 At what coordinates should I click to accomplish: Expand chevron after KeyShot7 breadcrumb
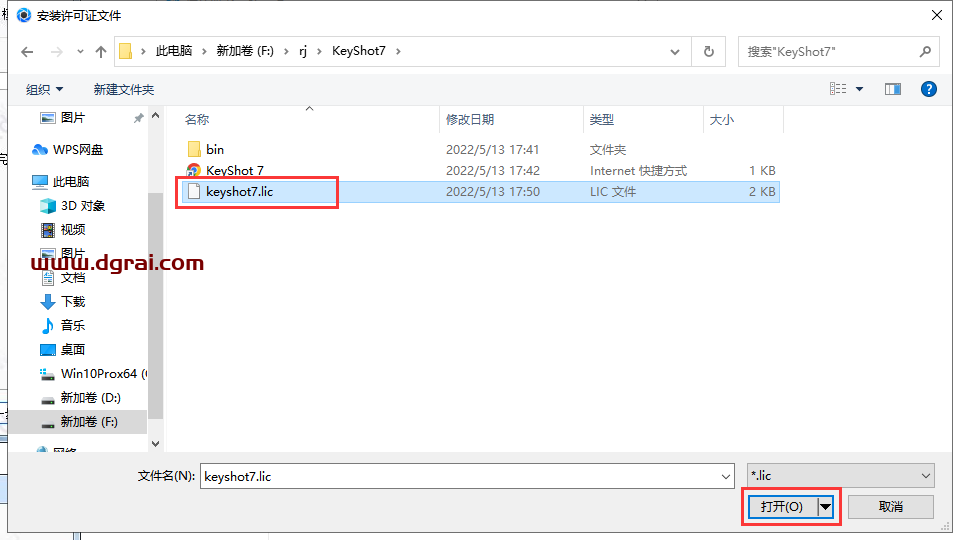[x=398, y=51]
